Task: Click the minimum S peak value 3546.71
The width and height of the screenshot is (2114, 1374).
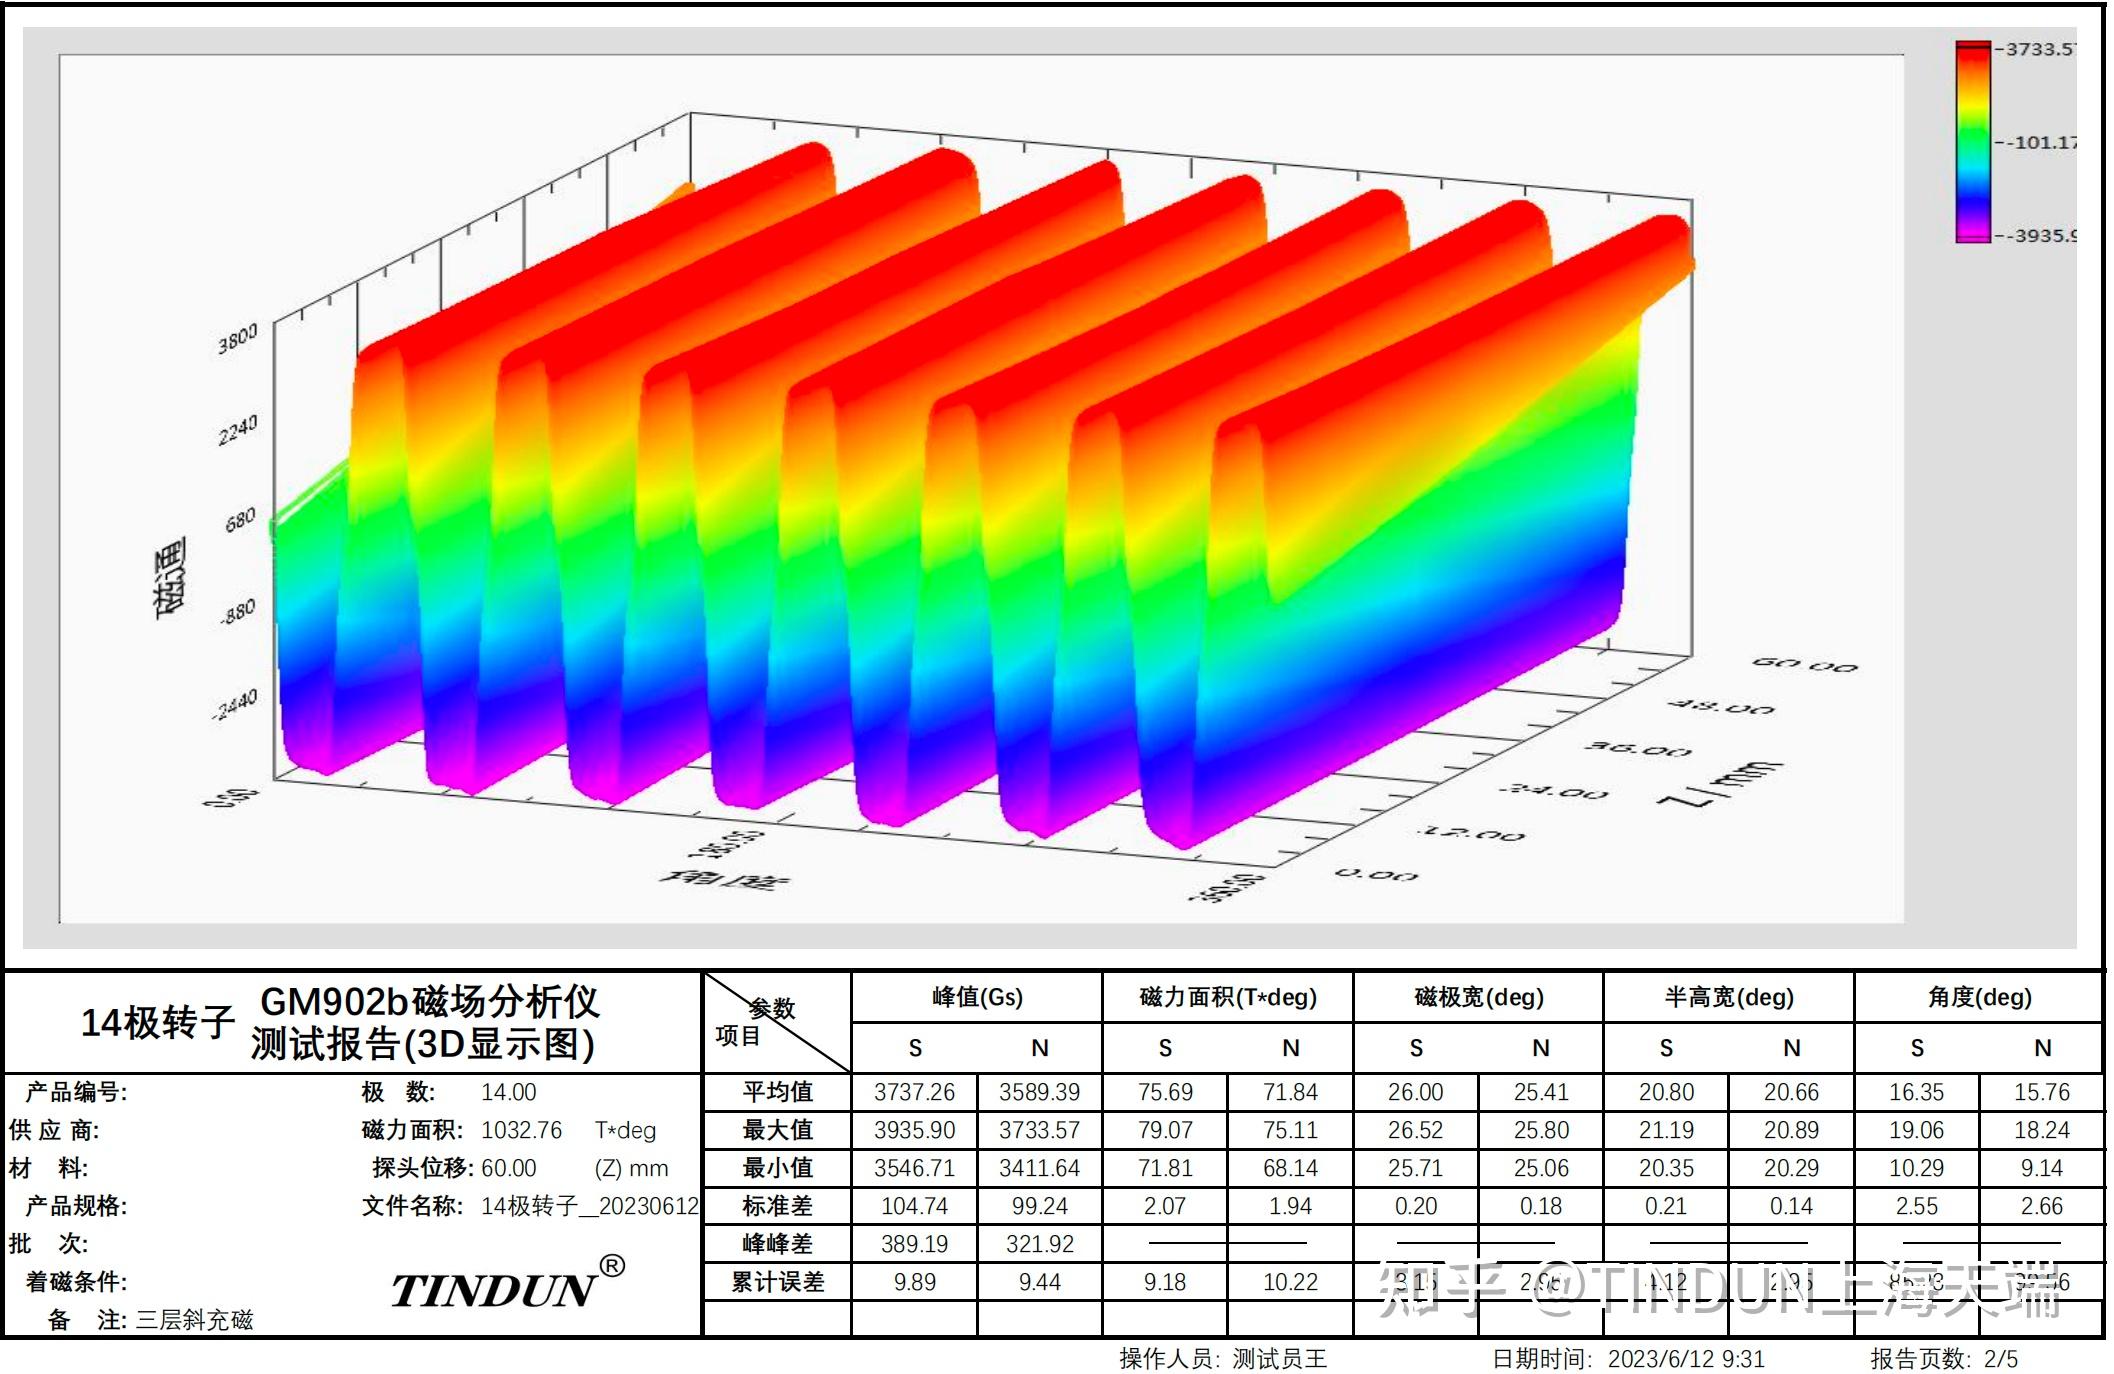Action: tap(914, 1168)
